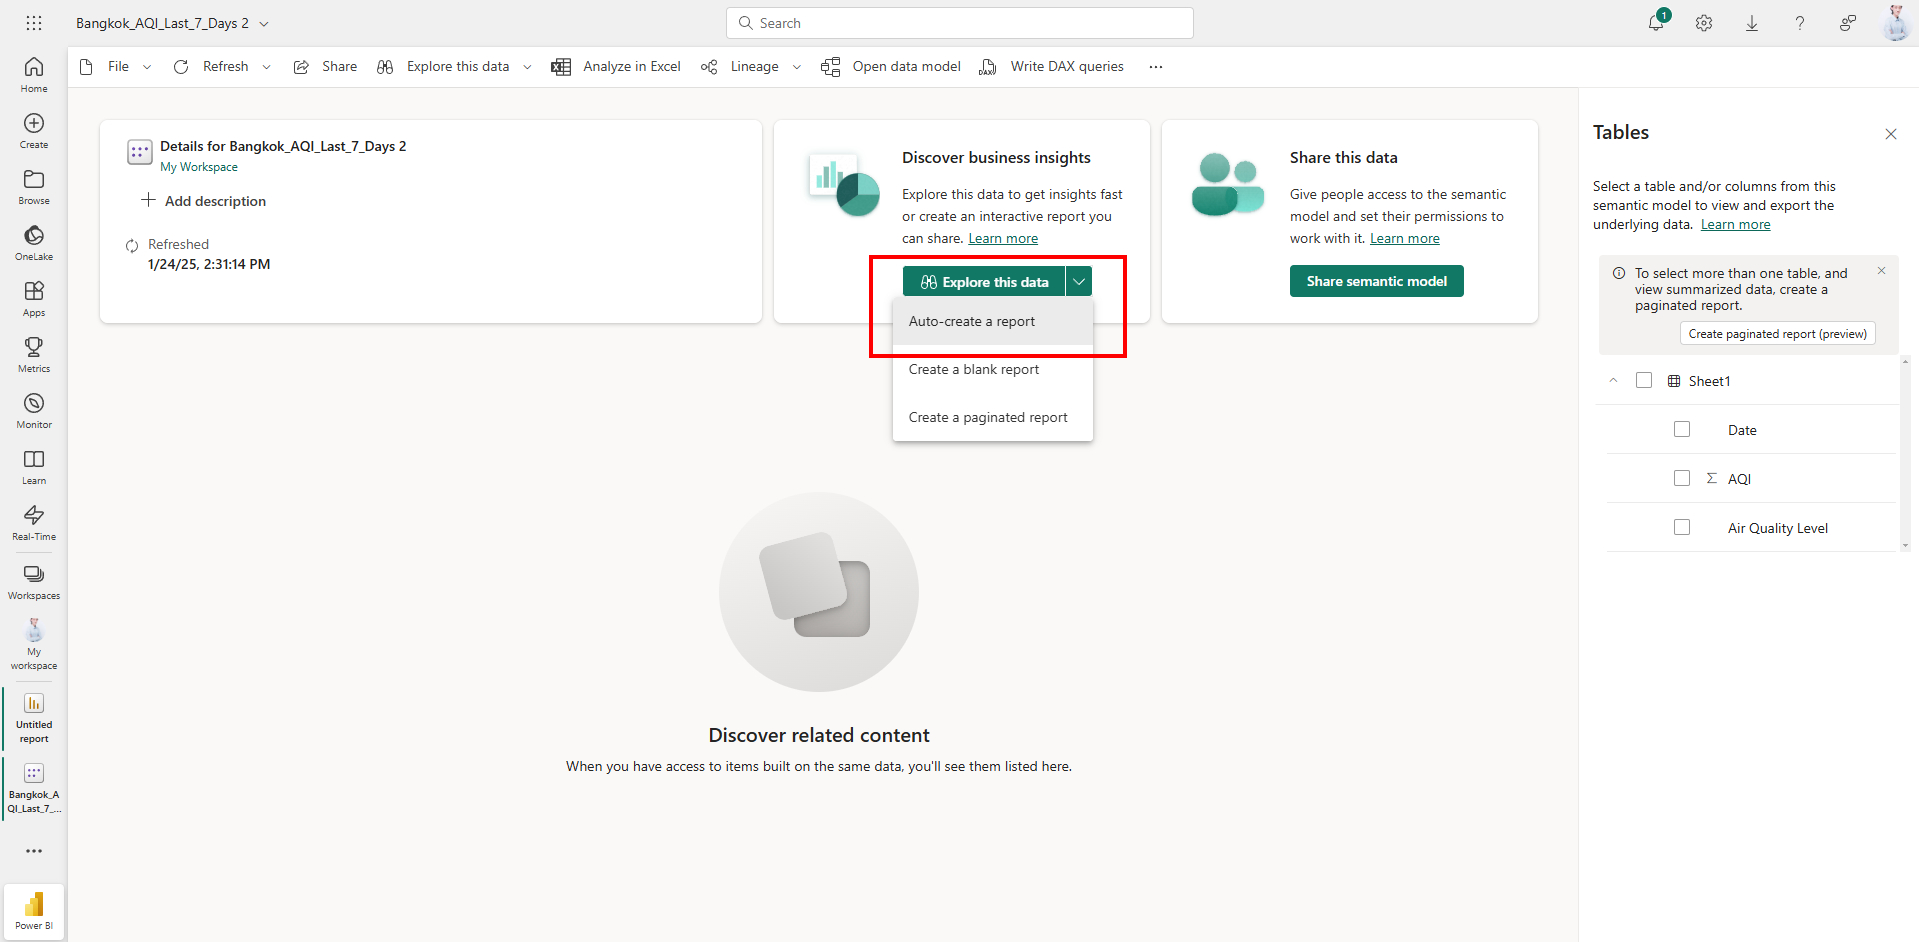Open Workspaces in left sidebar
Image resolution: width=1919 pixels, height=942 pixels.
[34, 581]
